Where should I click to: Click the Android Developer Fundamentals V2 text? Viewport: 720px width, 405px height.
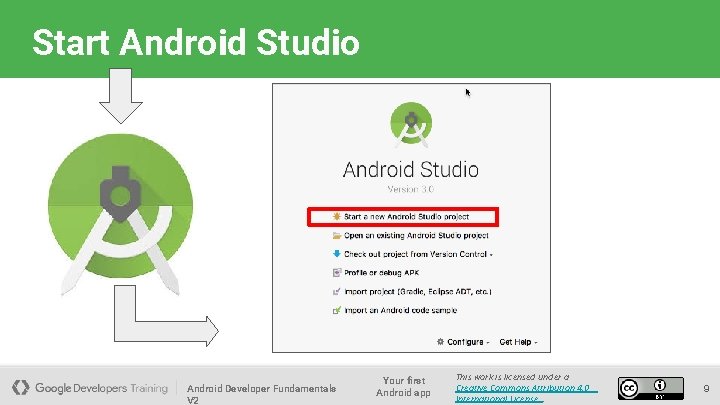[261, 394]
